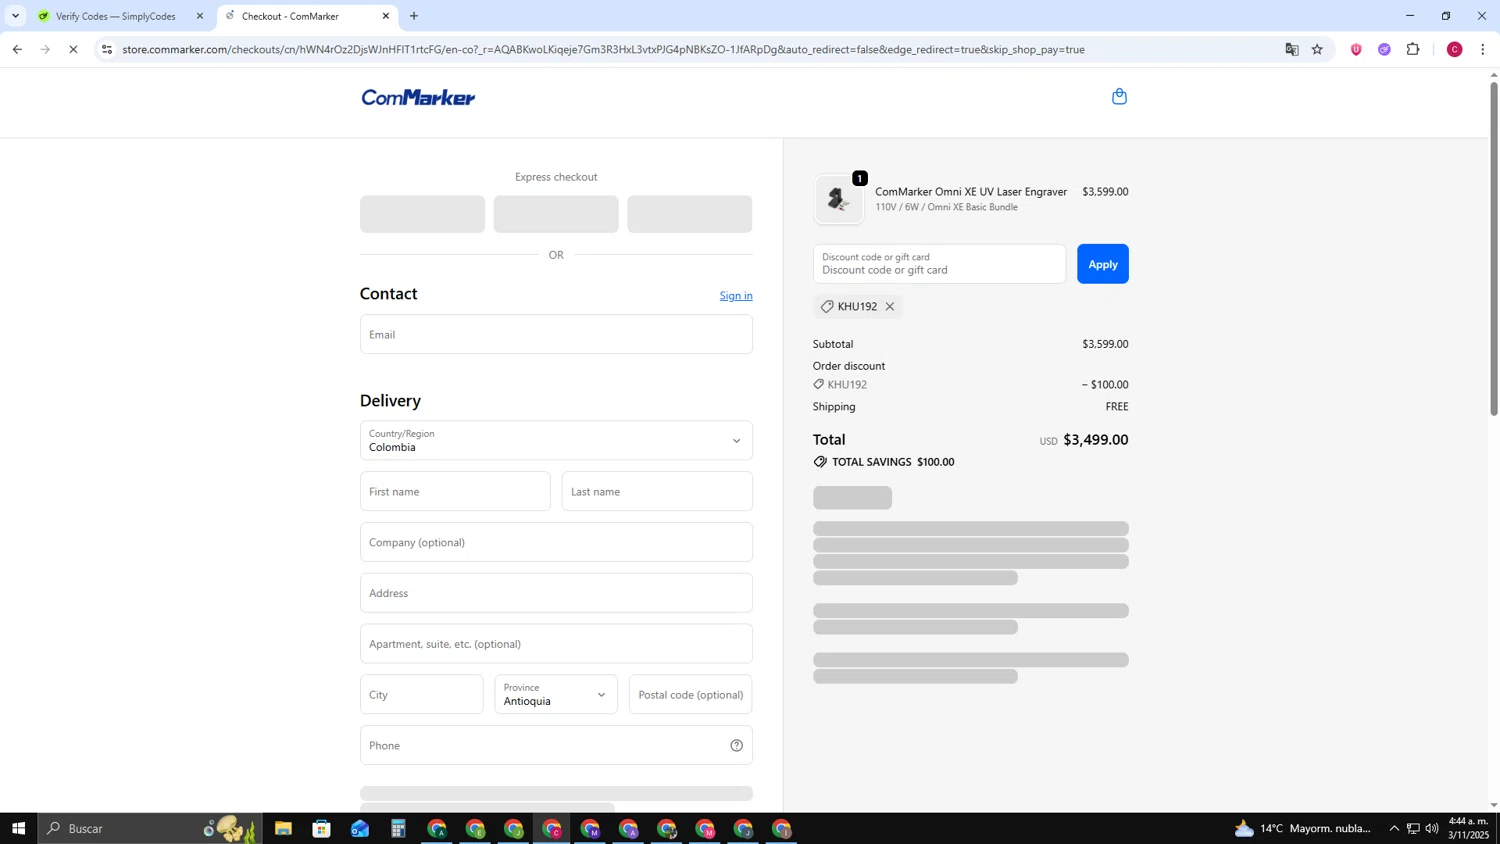The width and height of the screenshot is (1500, 844).
Task: Open File Explorer from taskbar
Action: 283,828
